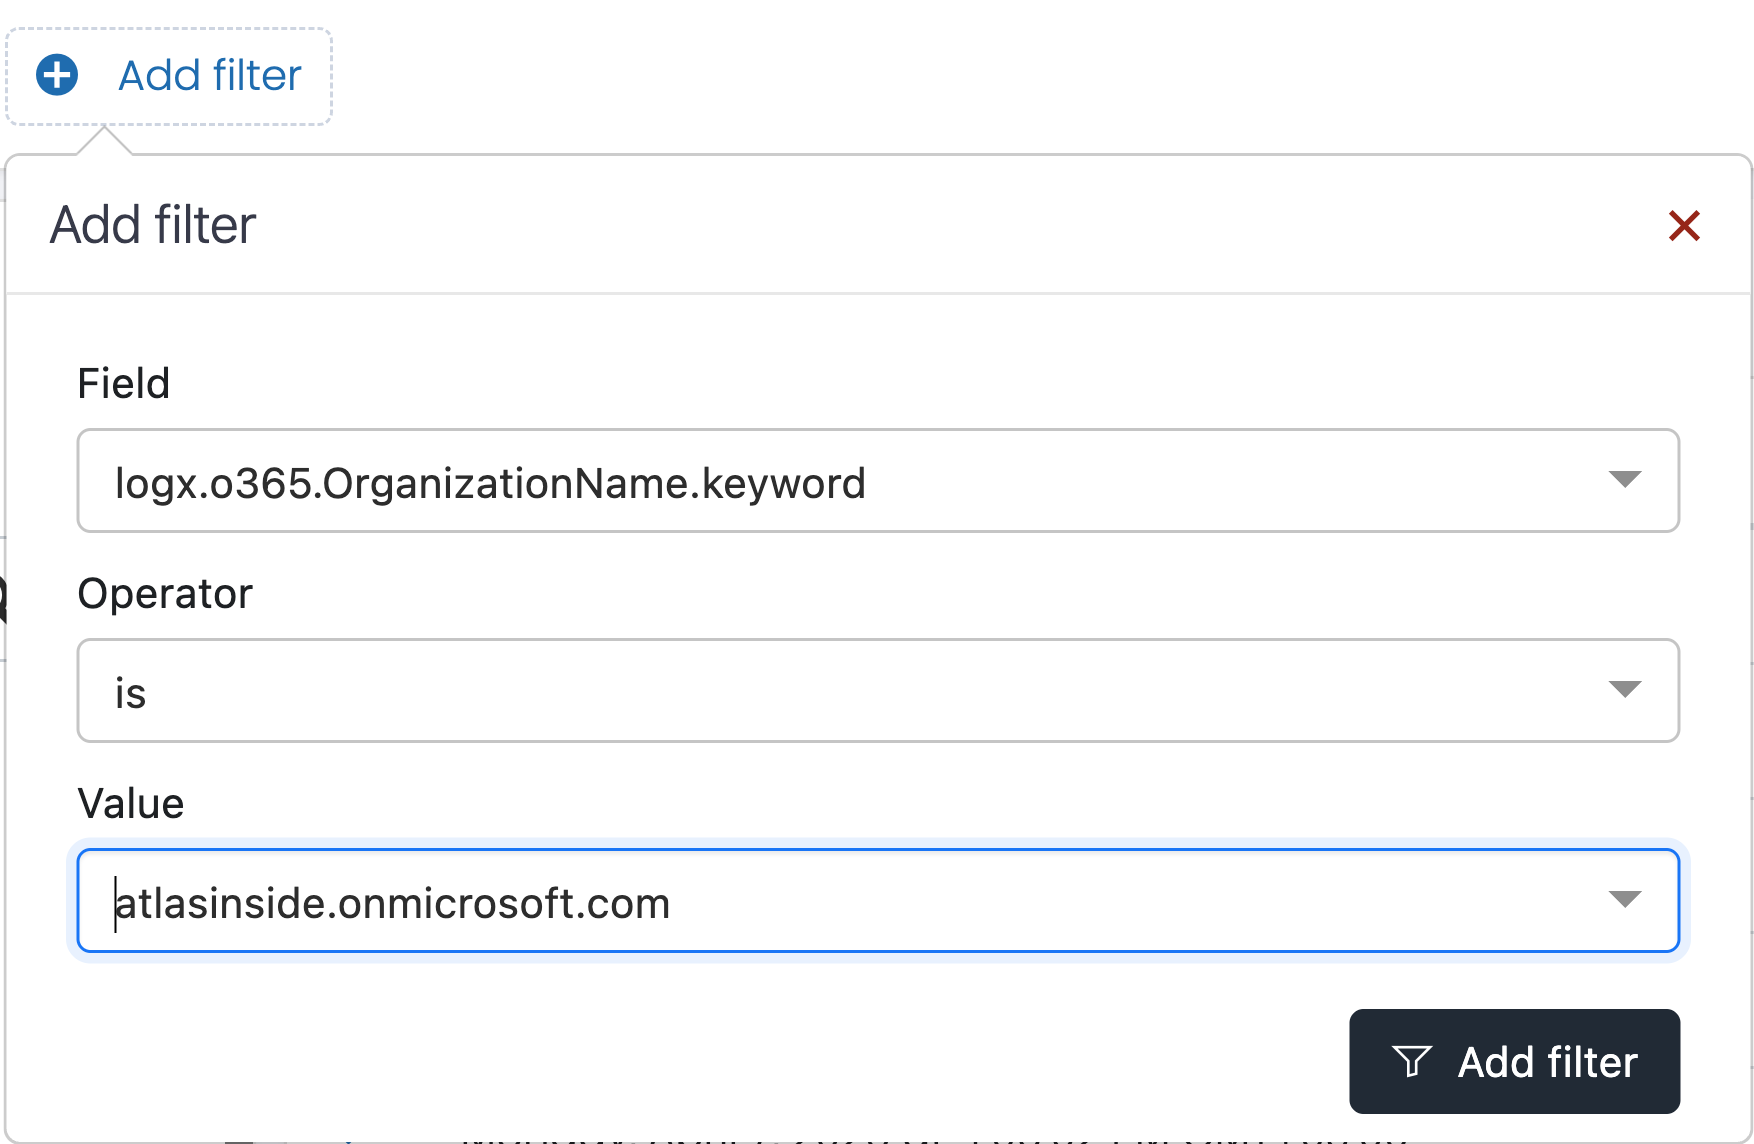
Task: Click the "Value" label
Action: 131,804
